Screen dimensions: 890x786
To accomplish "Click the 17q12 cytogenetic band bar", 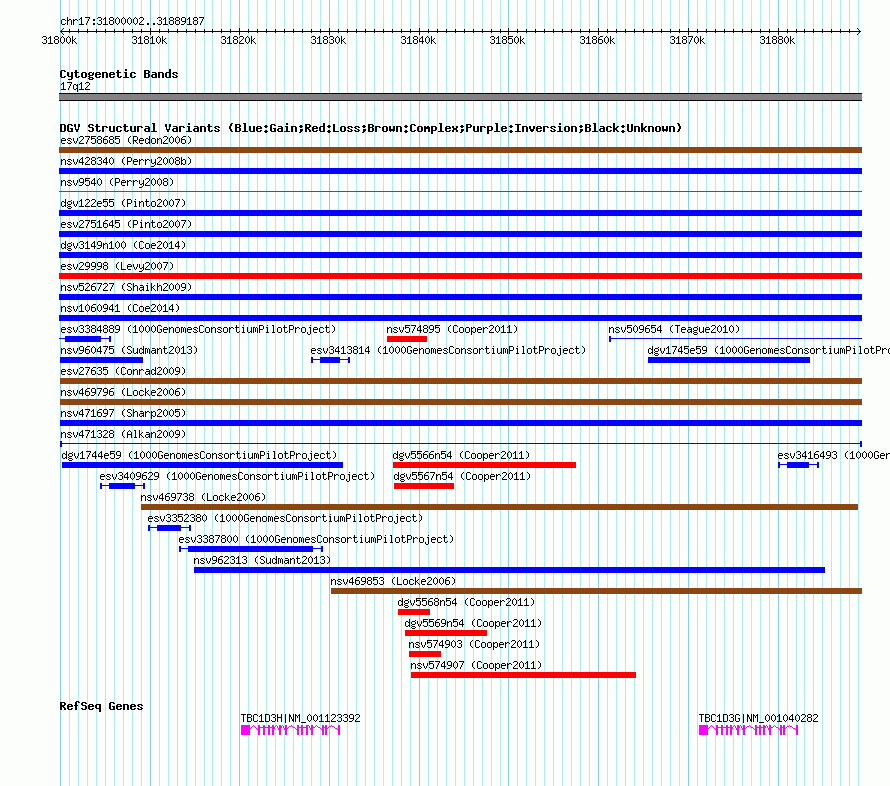I will [460, 97].
